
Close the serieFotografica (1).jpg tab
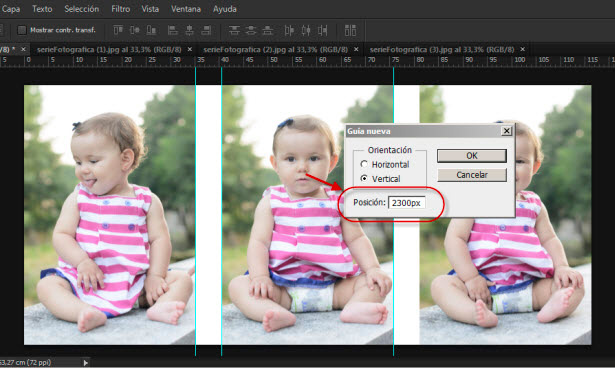tap(190, 49)
